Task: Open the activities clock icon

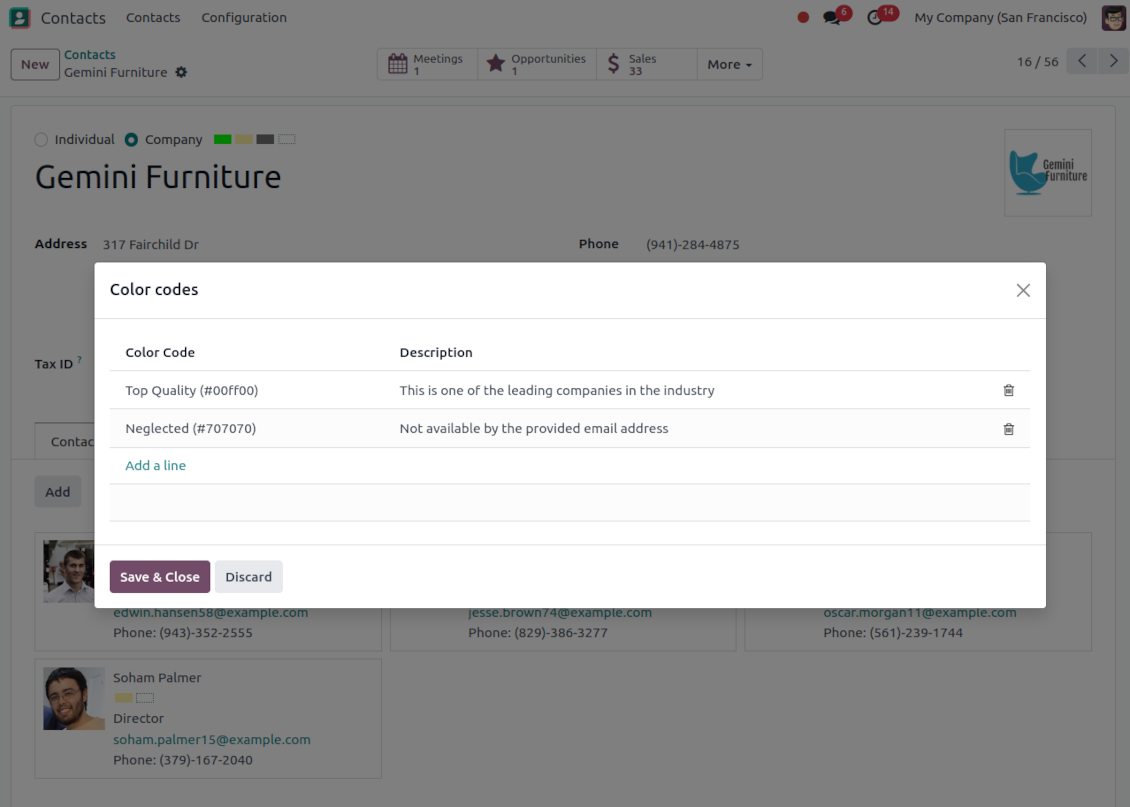Action: click(x=875, y=18)
